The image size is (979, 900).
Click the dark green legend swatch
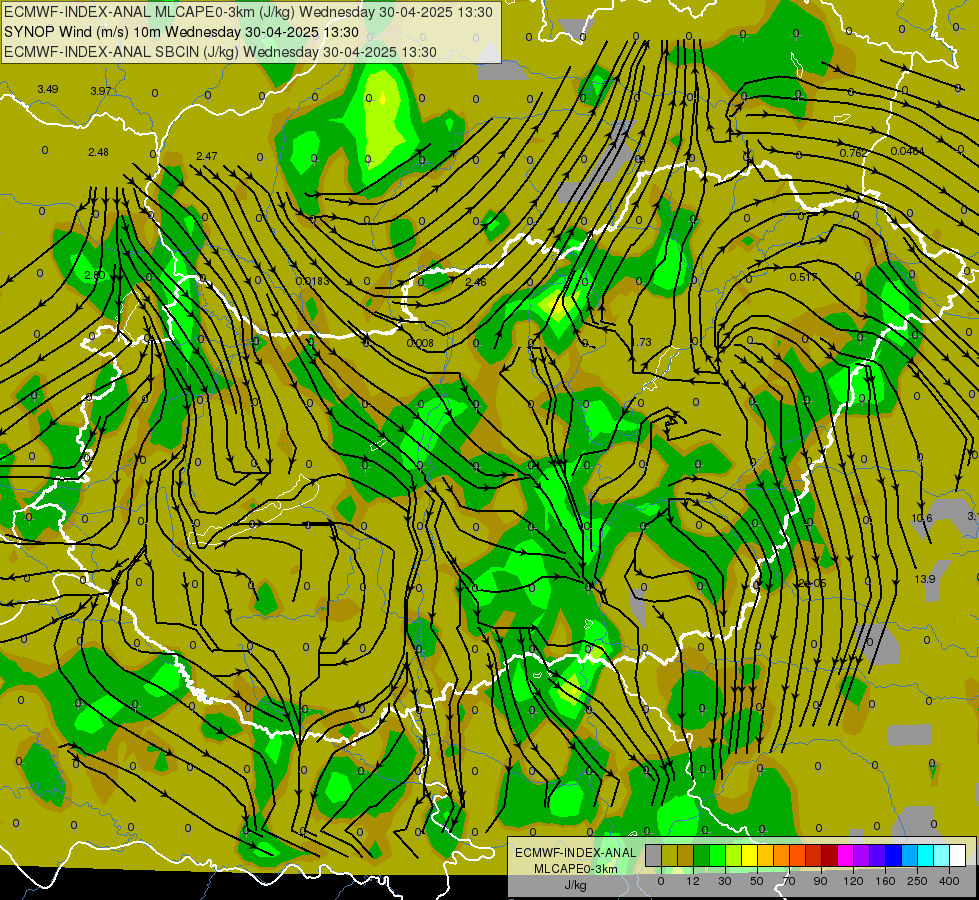701,855
